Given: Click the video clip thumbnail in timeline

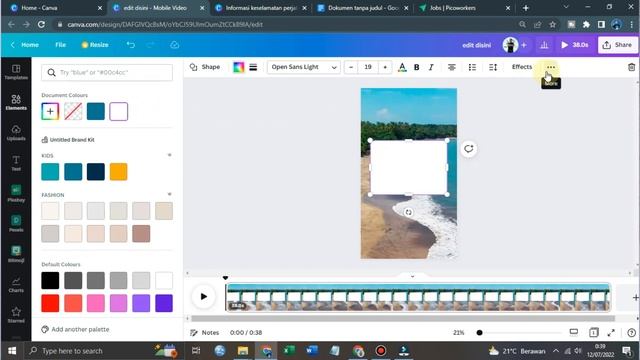Looking at the screenshot, I should coord(418,297).
